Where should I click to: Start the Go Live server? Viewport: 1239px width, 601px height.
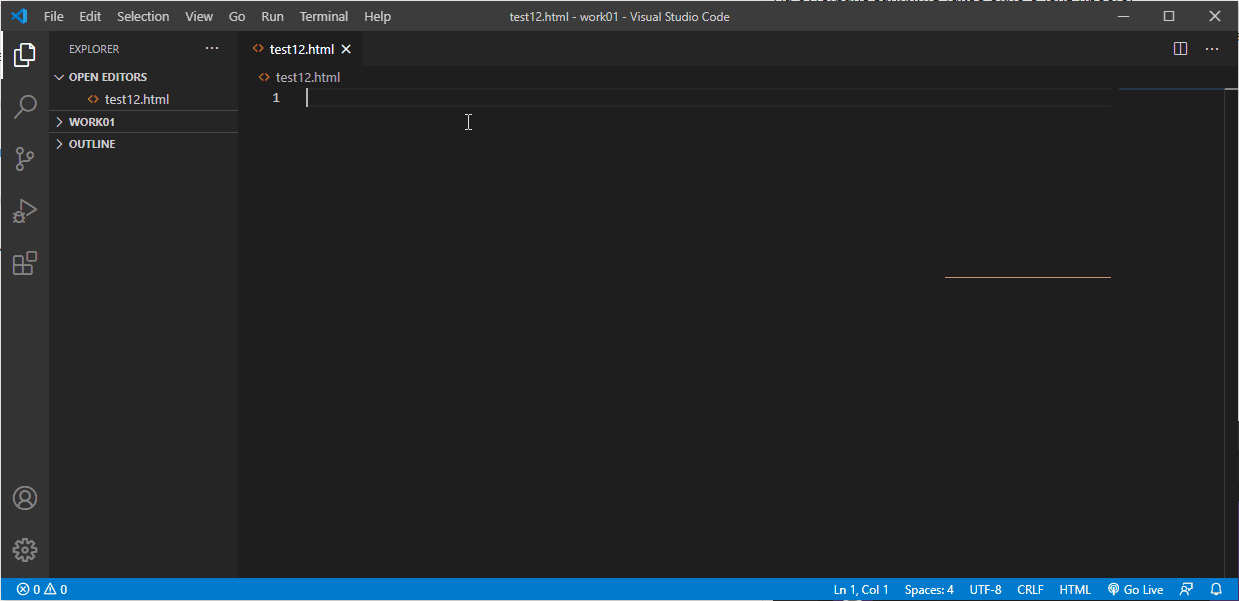1136,590
